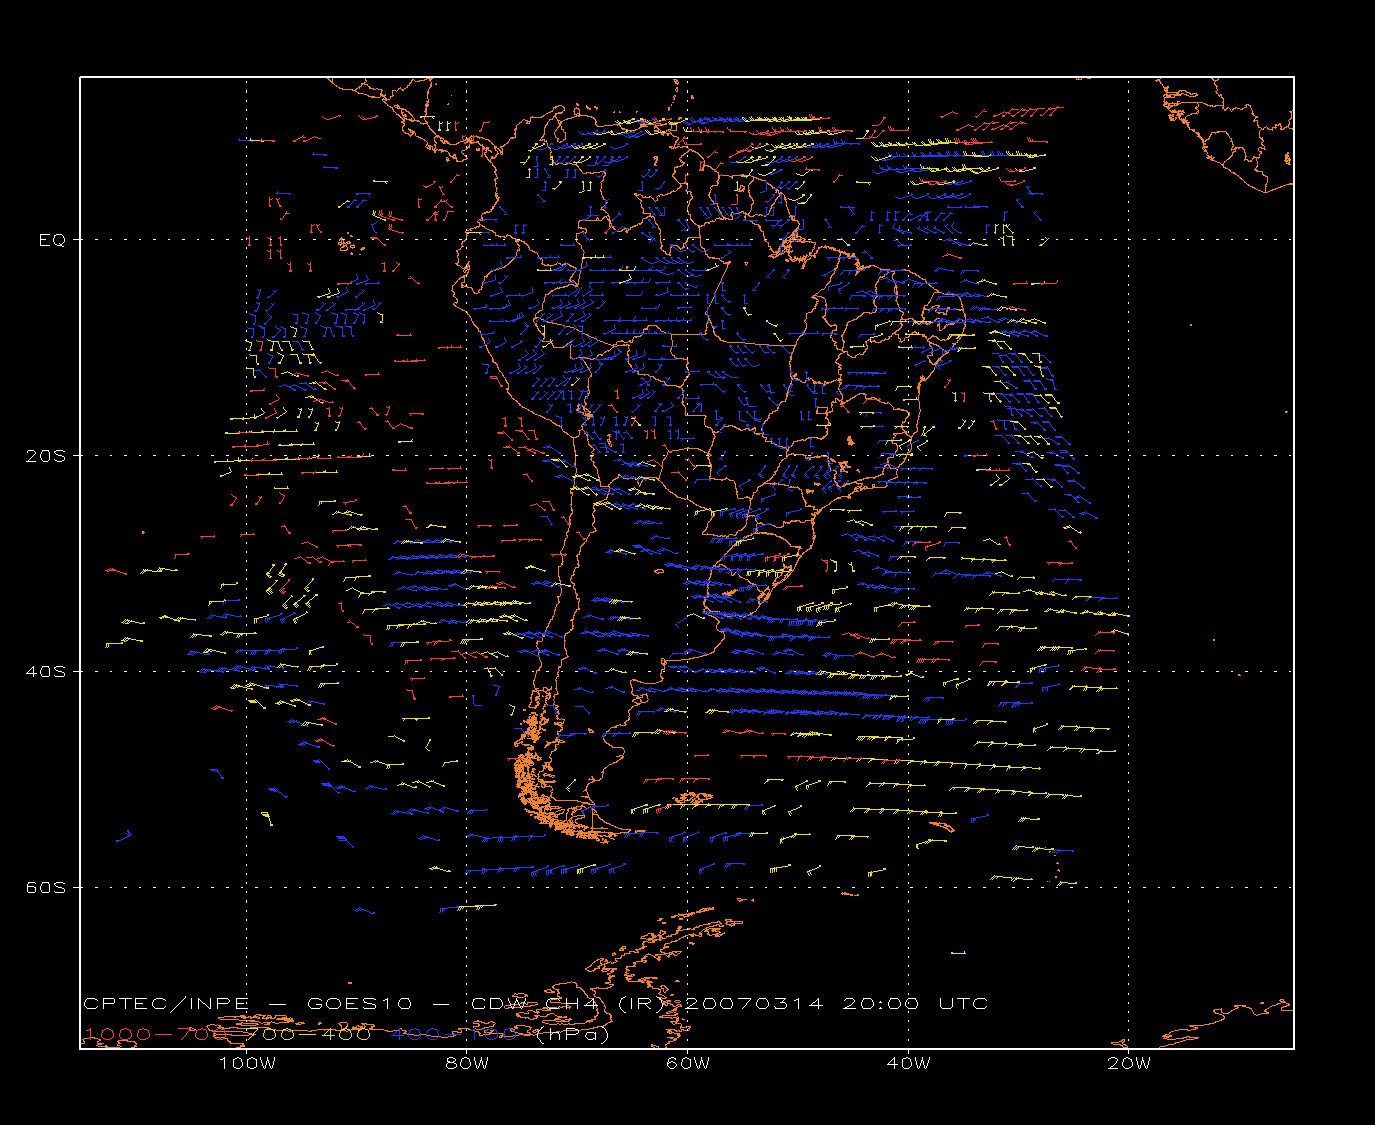
Task: Click the CPTEC/INPE title text
Action: click(x=166, y=1003)
